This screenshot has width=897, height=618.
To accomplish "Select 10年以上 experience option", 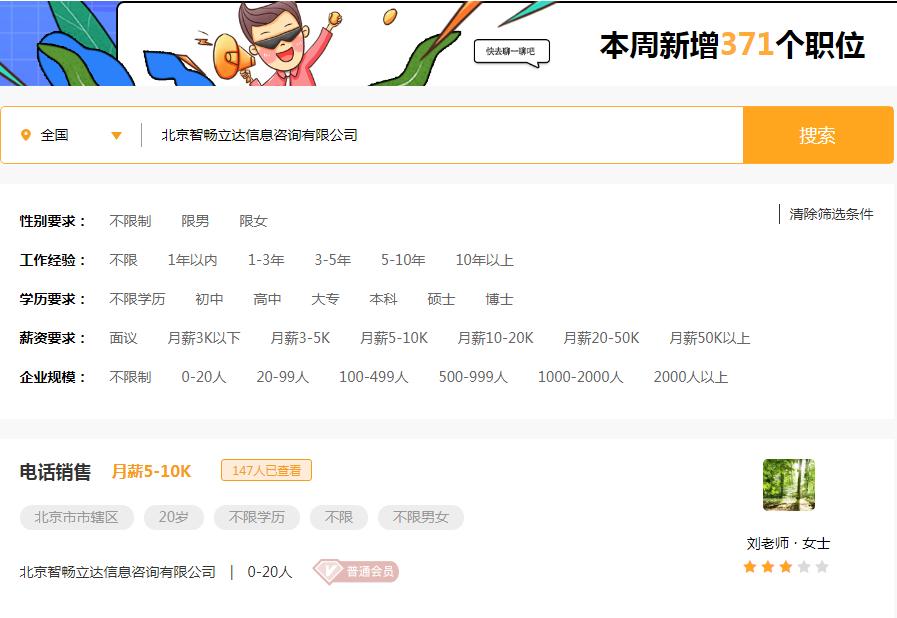I will [x=485, y=259].
